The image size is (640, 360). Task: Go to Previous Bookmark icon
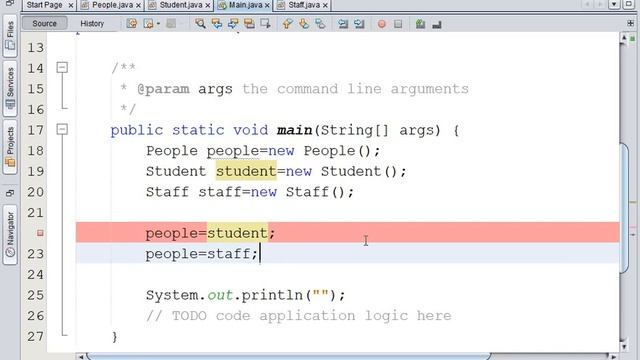coord(288,24)
